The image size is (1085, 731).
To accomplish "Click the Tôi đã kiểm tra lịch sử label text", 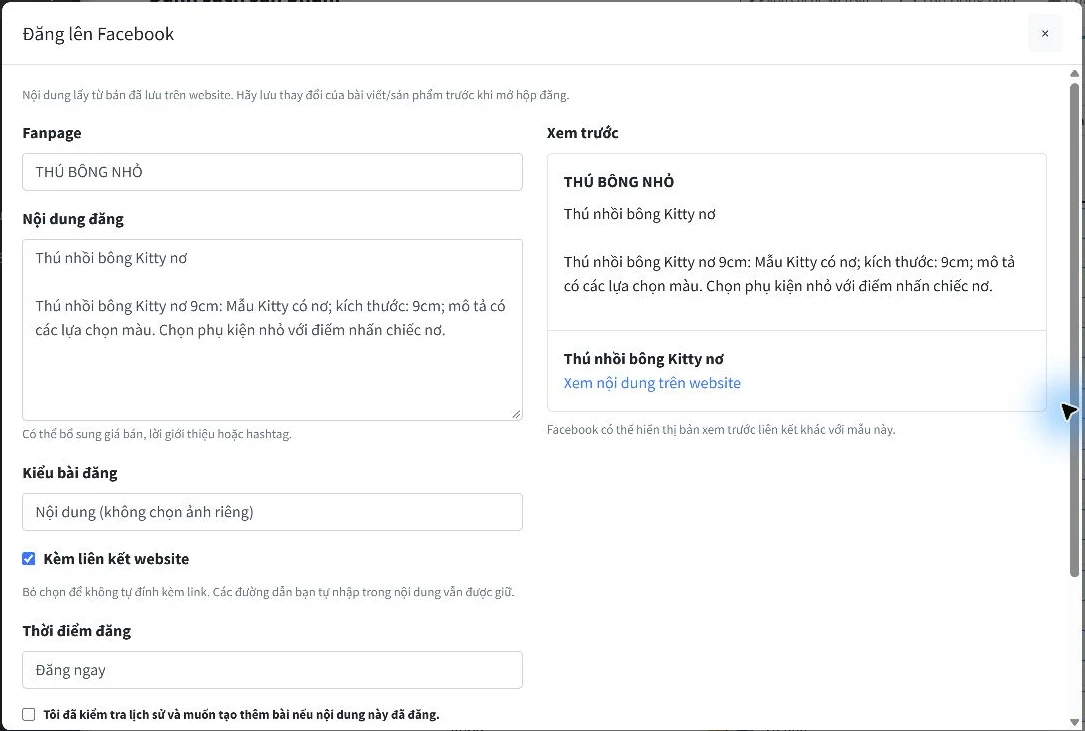I will point(241,714).
